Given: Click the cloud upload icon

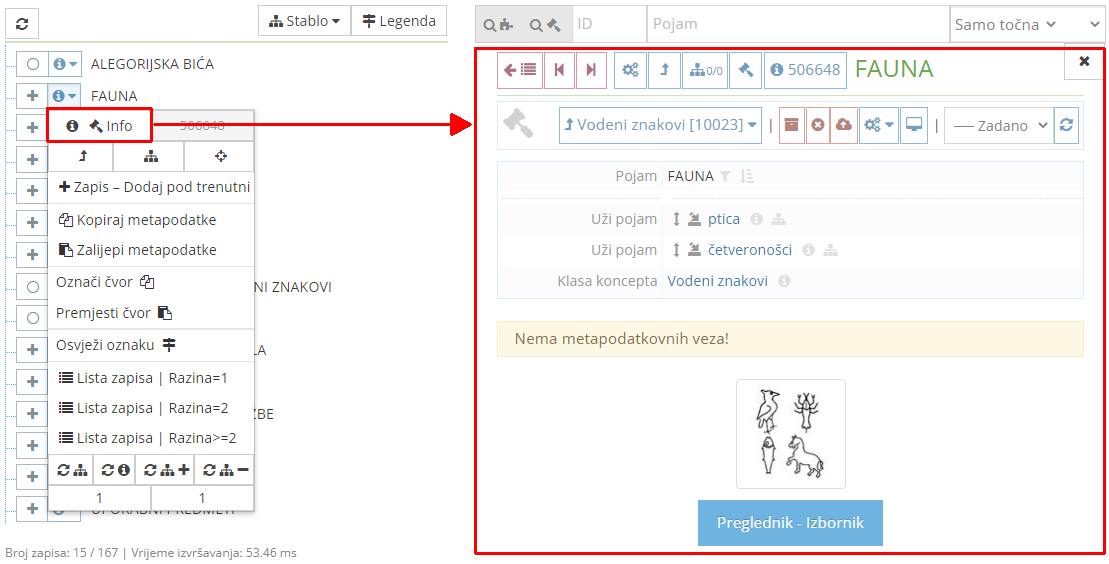Looking at the screenshot, I should pyautogui.click(x=844, y=125).
